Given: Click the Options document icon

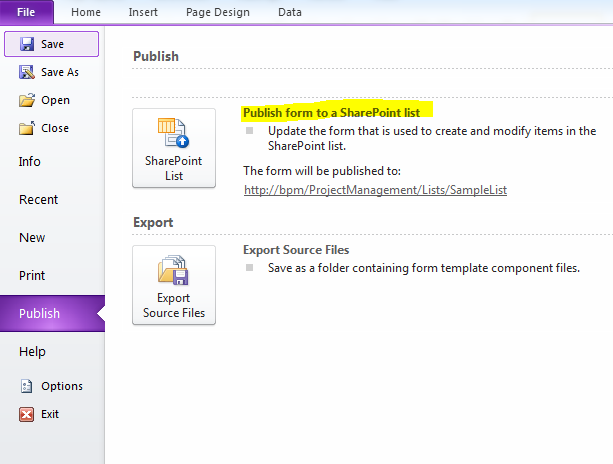Looking at the screenshot, I should (x=27, y=386).
